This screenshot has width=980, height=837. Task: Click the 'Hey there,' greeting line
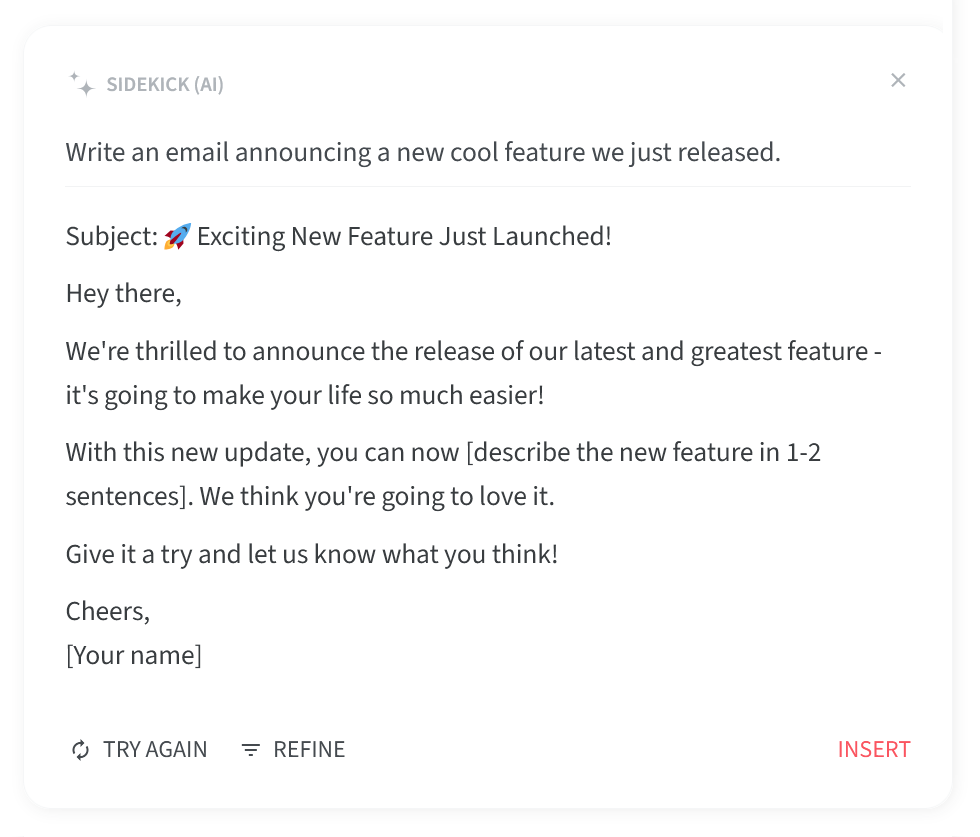click(124, 294)
